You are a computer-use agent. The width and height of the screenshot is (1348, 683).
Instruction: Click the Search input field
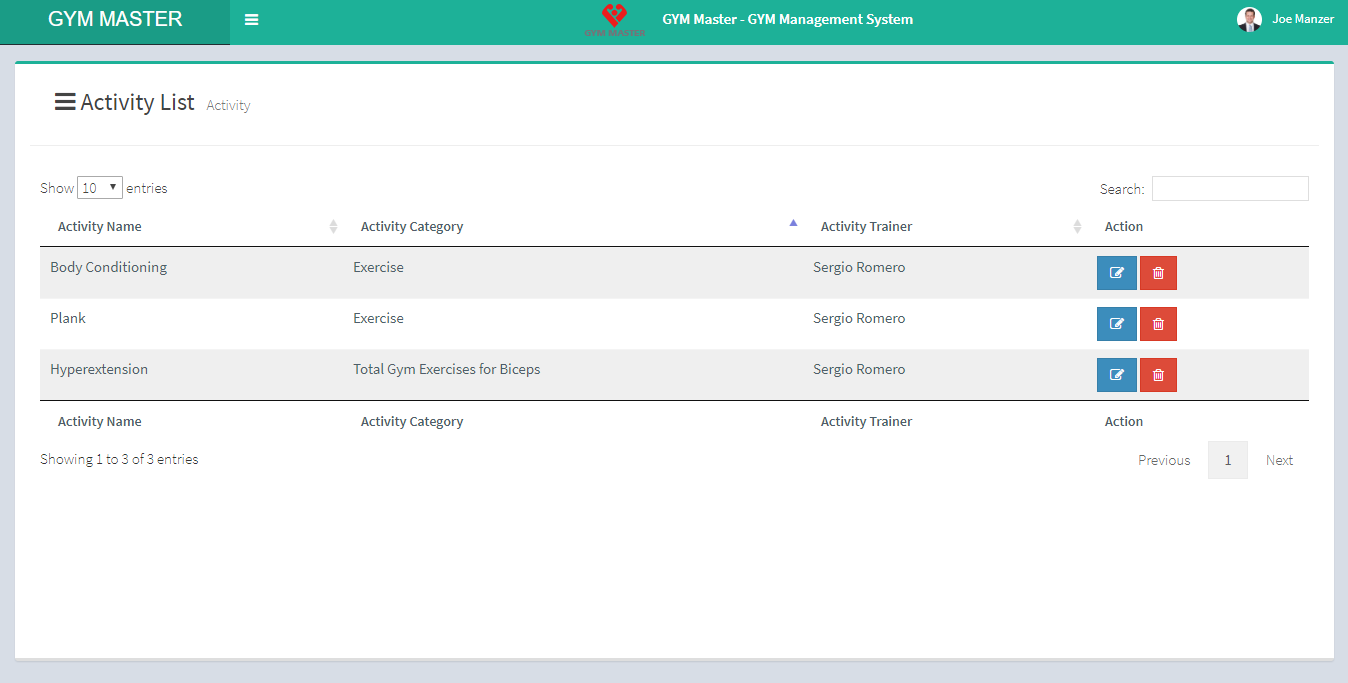tap(1229, 189)
